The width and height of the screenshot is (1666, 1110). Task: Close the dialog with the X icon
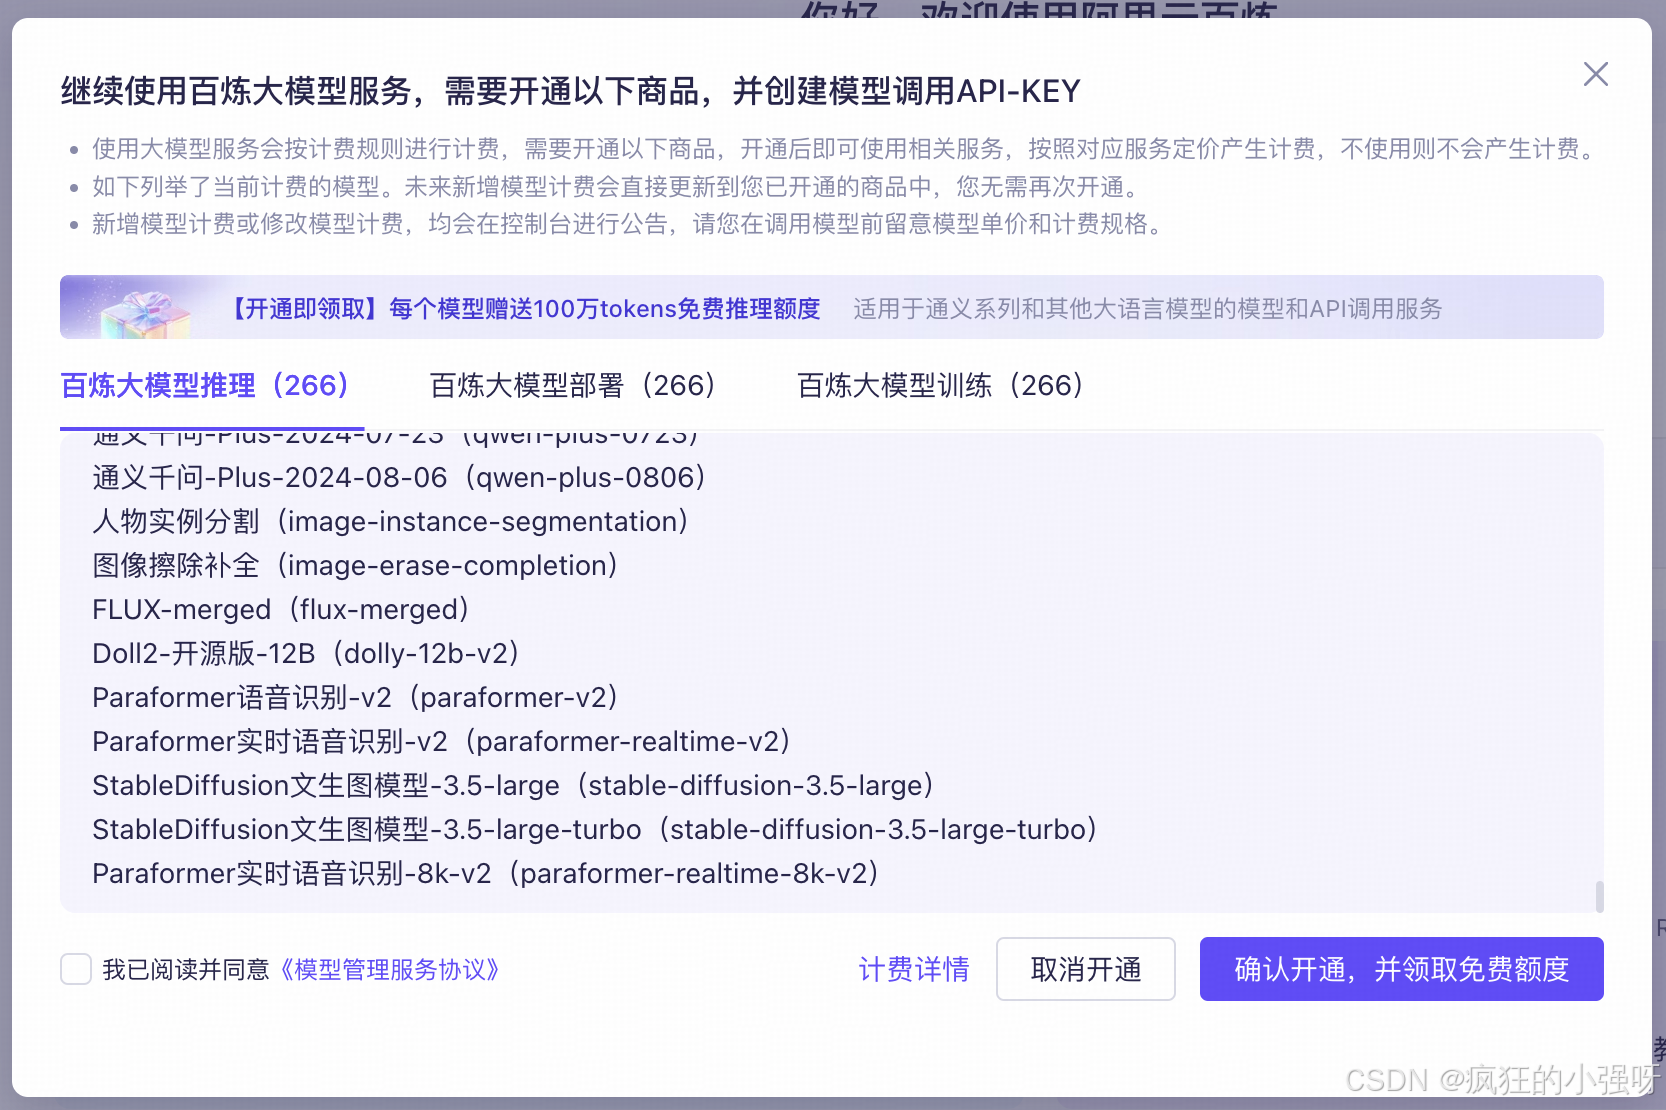(x=1595, y=74)
